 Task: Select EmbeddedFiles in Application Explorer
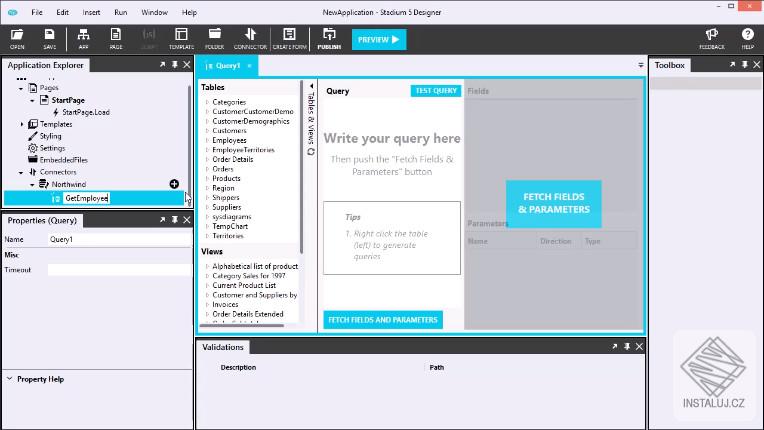[63, 160]
